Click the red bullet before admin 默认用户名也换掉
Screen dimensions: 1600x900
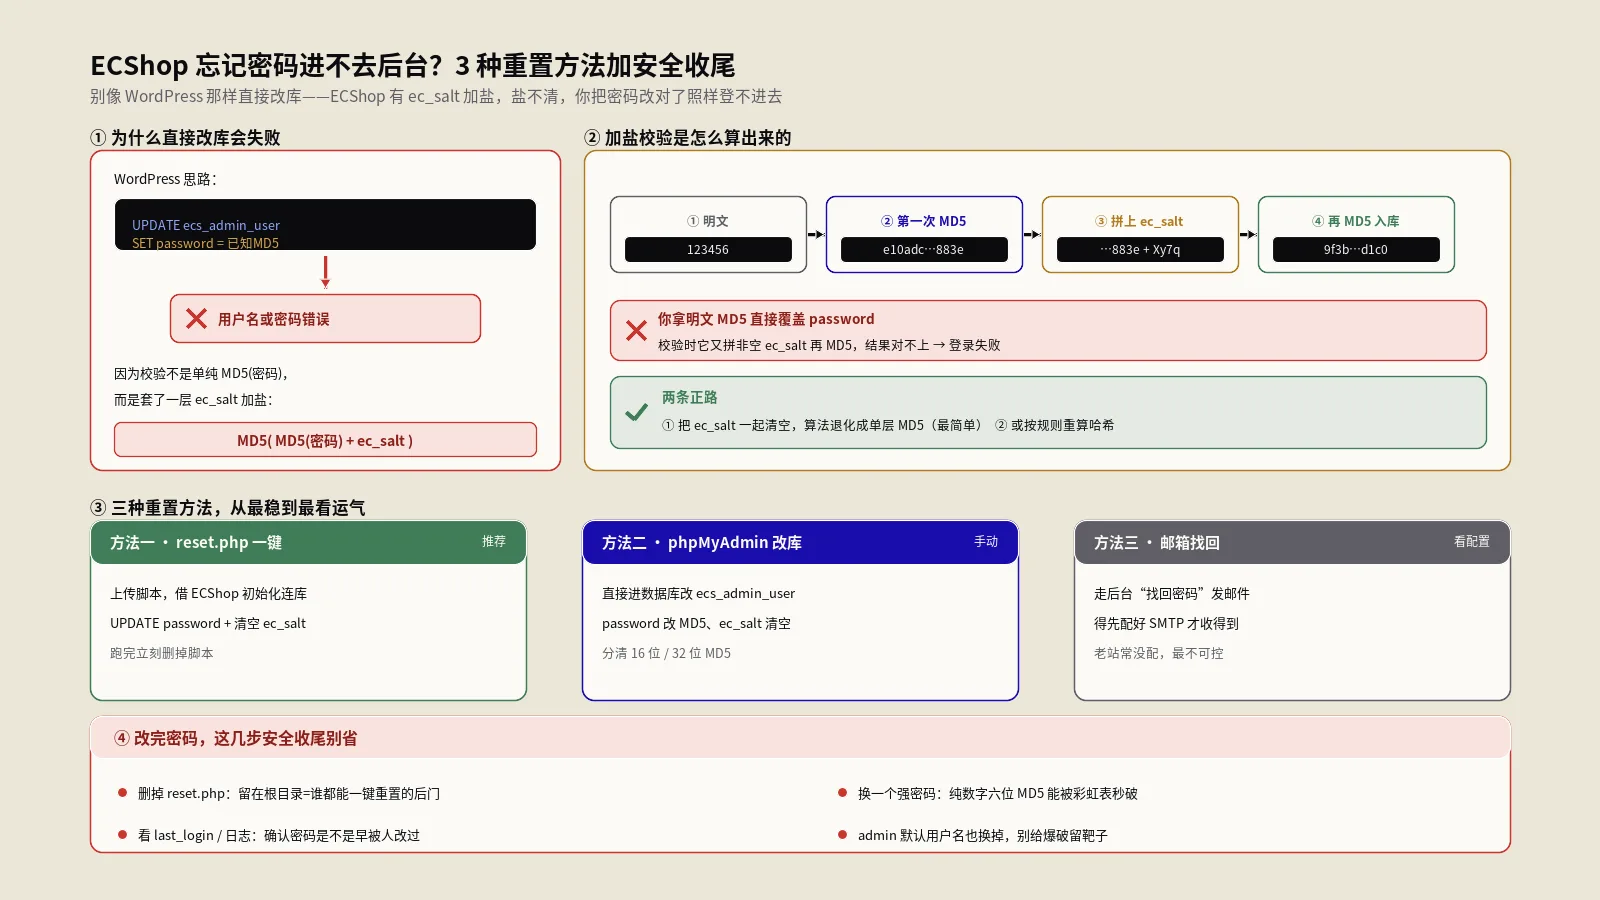pyautogui.click(x=842, y=835)
